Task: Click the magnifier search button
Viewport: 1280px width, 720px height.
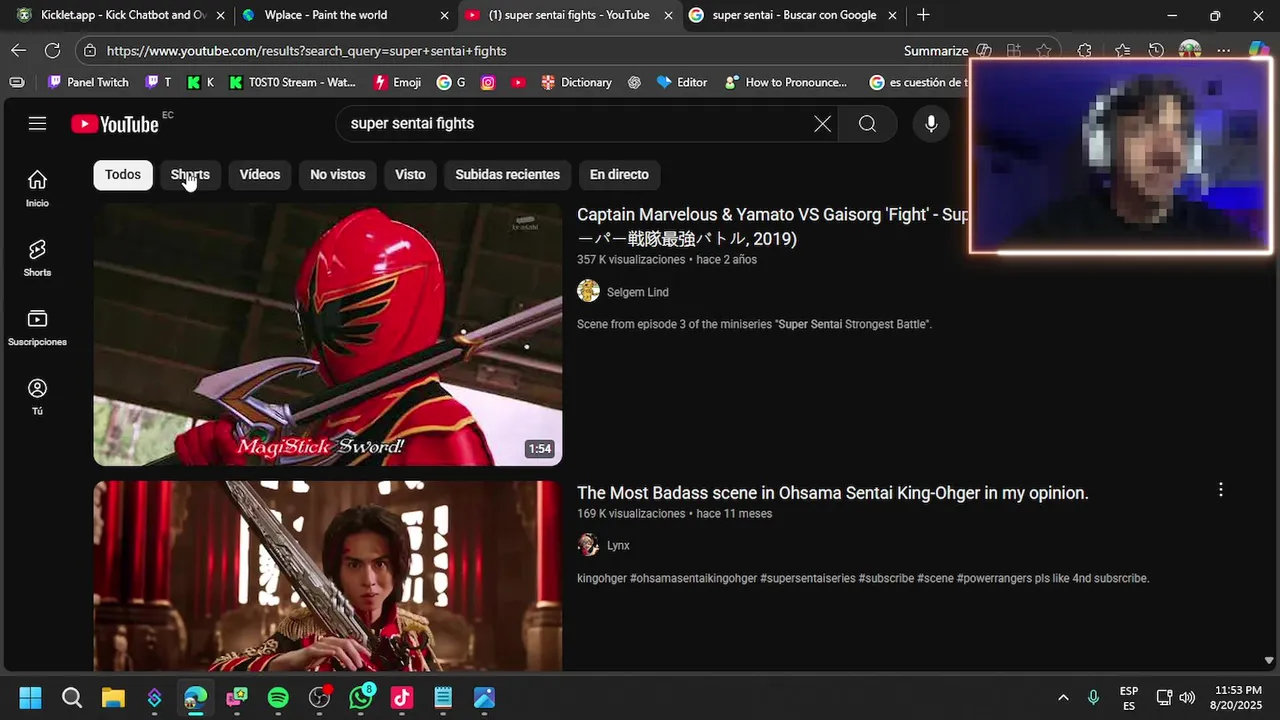Action: (867, 123)
